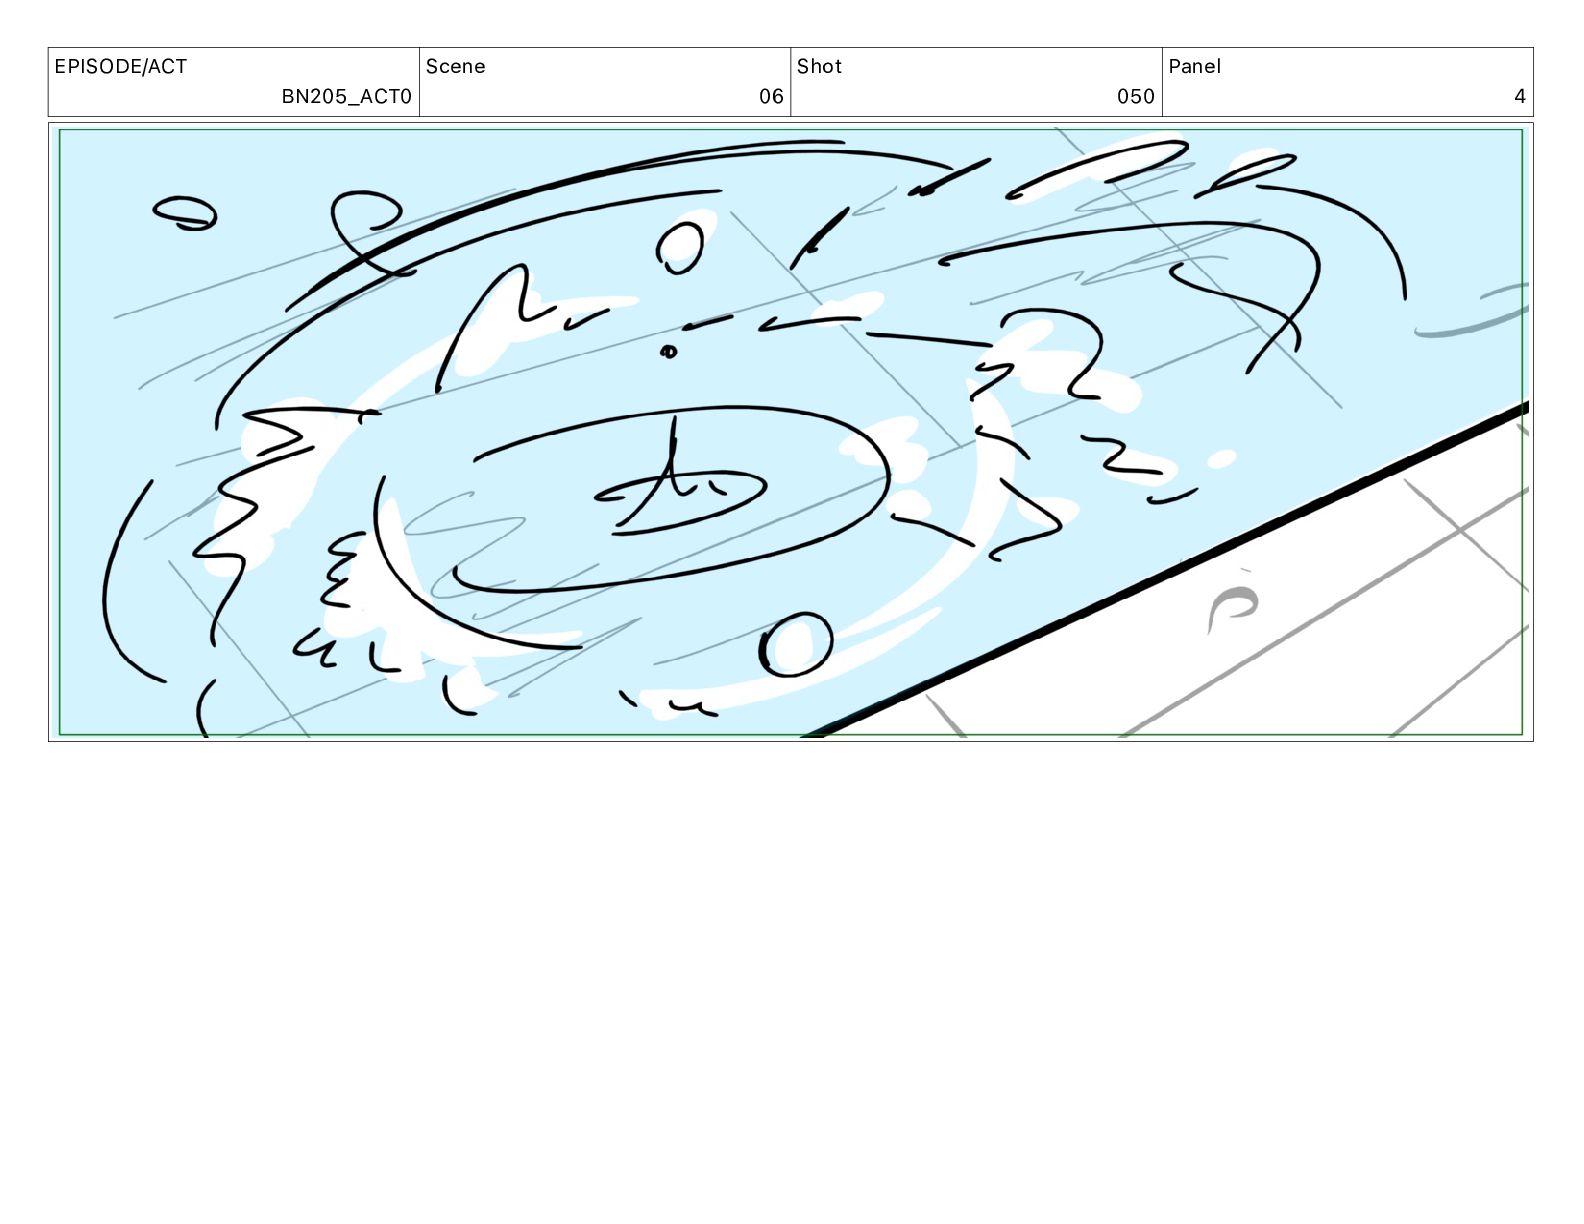Select the BN205_ACT0 episode value

[x=346, y=97]
